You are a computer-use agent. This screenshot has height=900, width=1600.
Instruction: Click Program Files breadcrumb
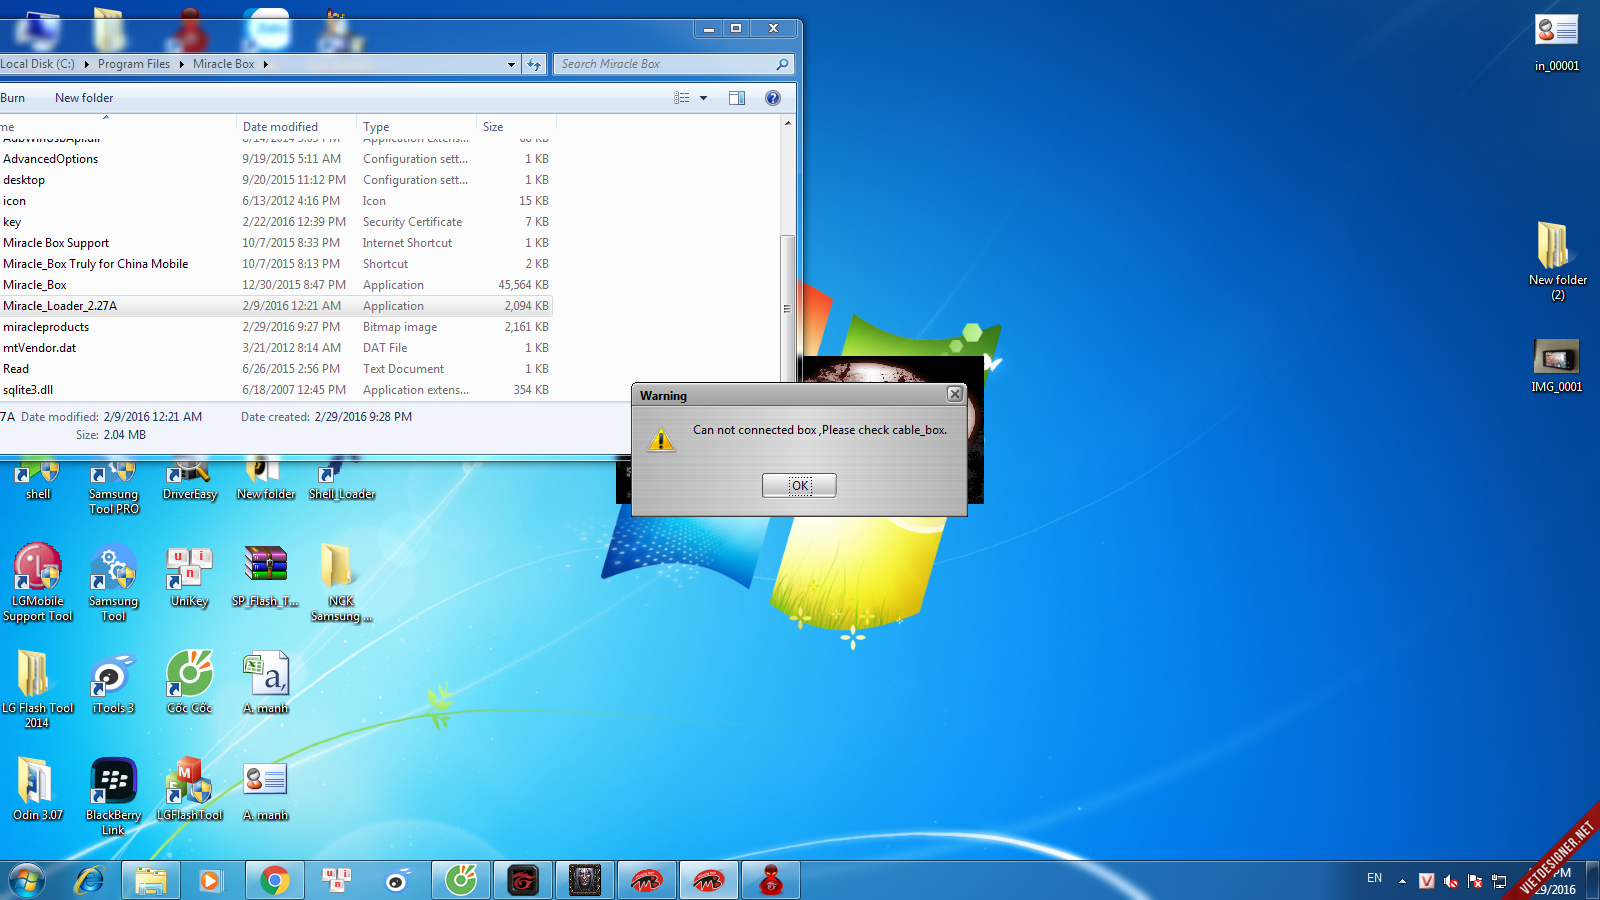134,64
